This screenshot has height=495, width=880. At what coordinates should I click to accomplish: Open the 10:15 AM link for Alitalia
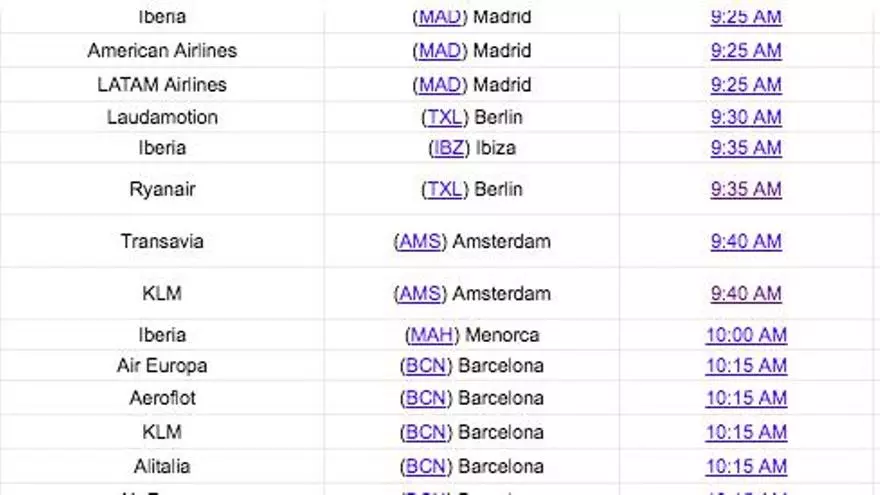coord(746,466)
